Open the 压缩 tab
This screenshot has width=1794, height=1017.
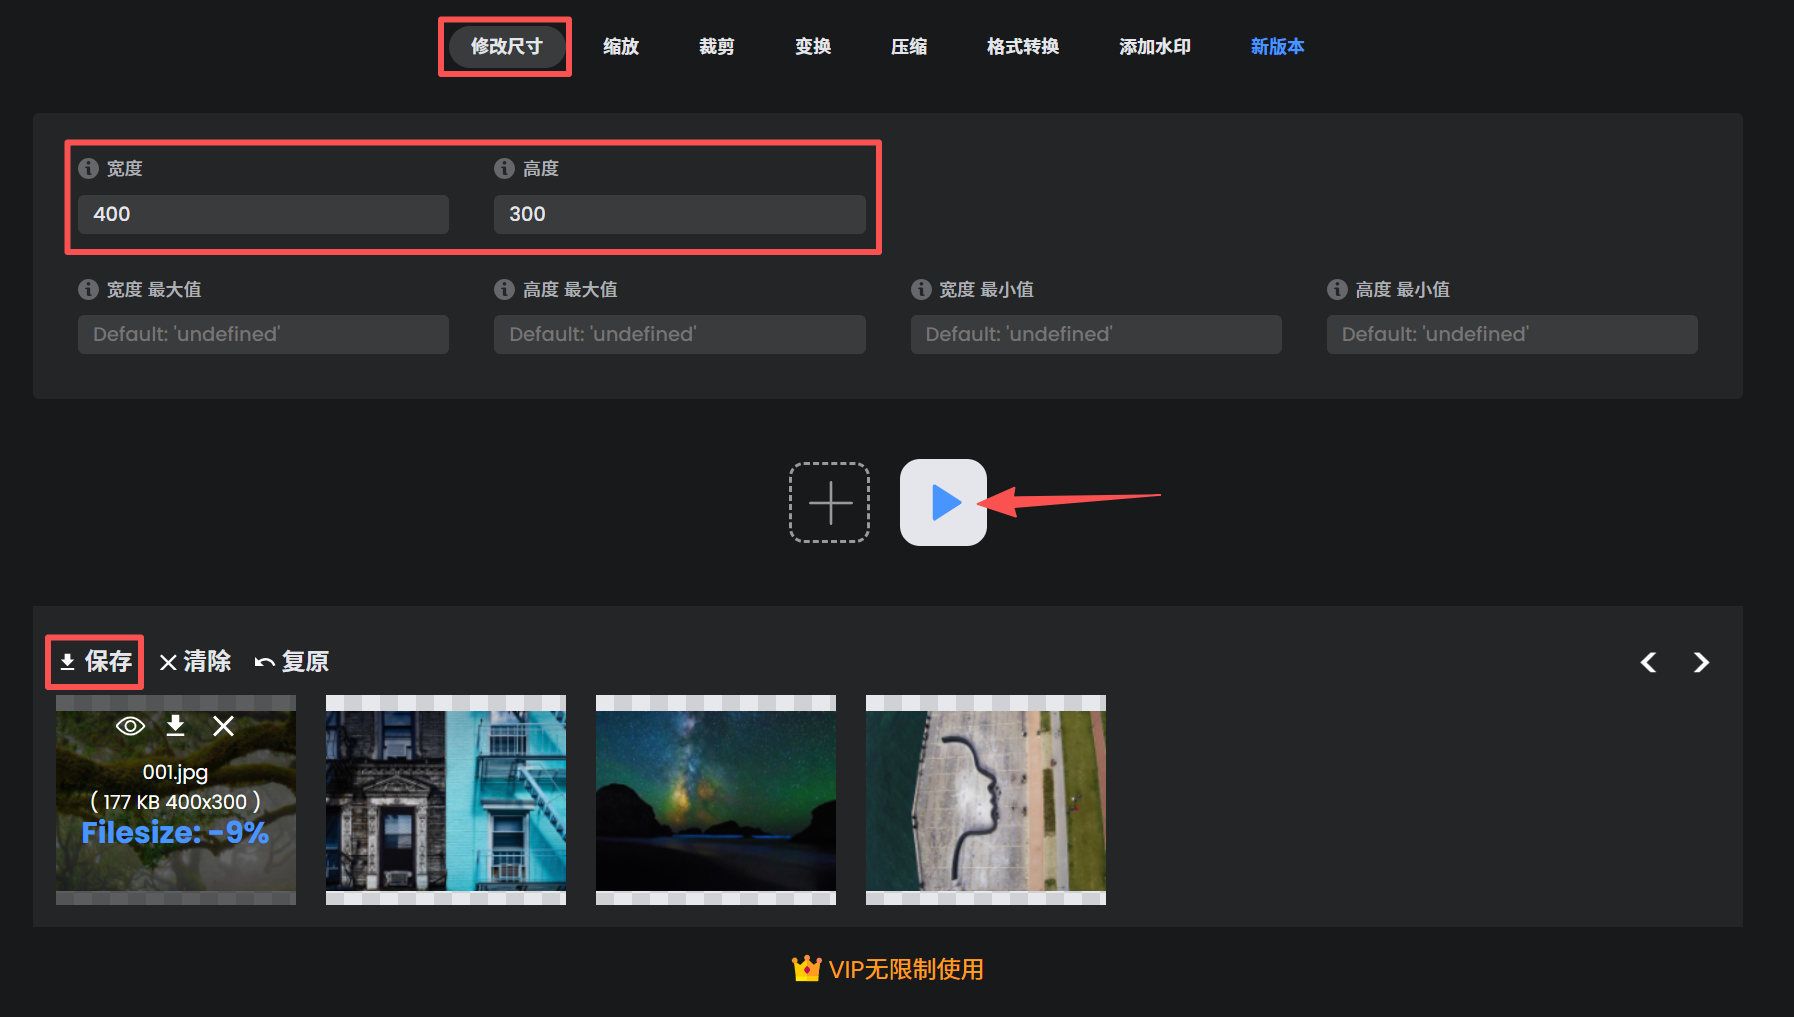909,46
